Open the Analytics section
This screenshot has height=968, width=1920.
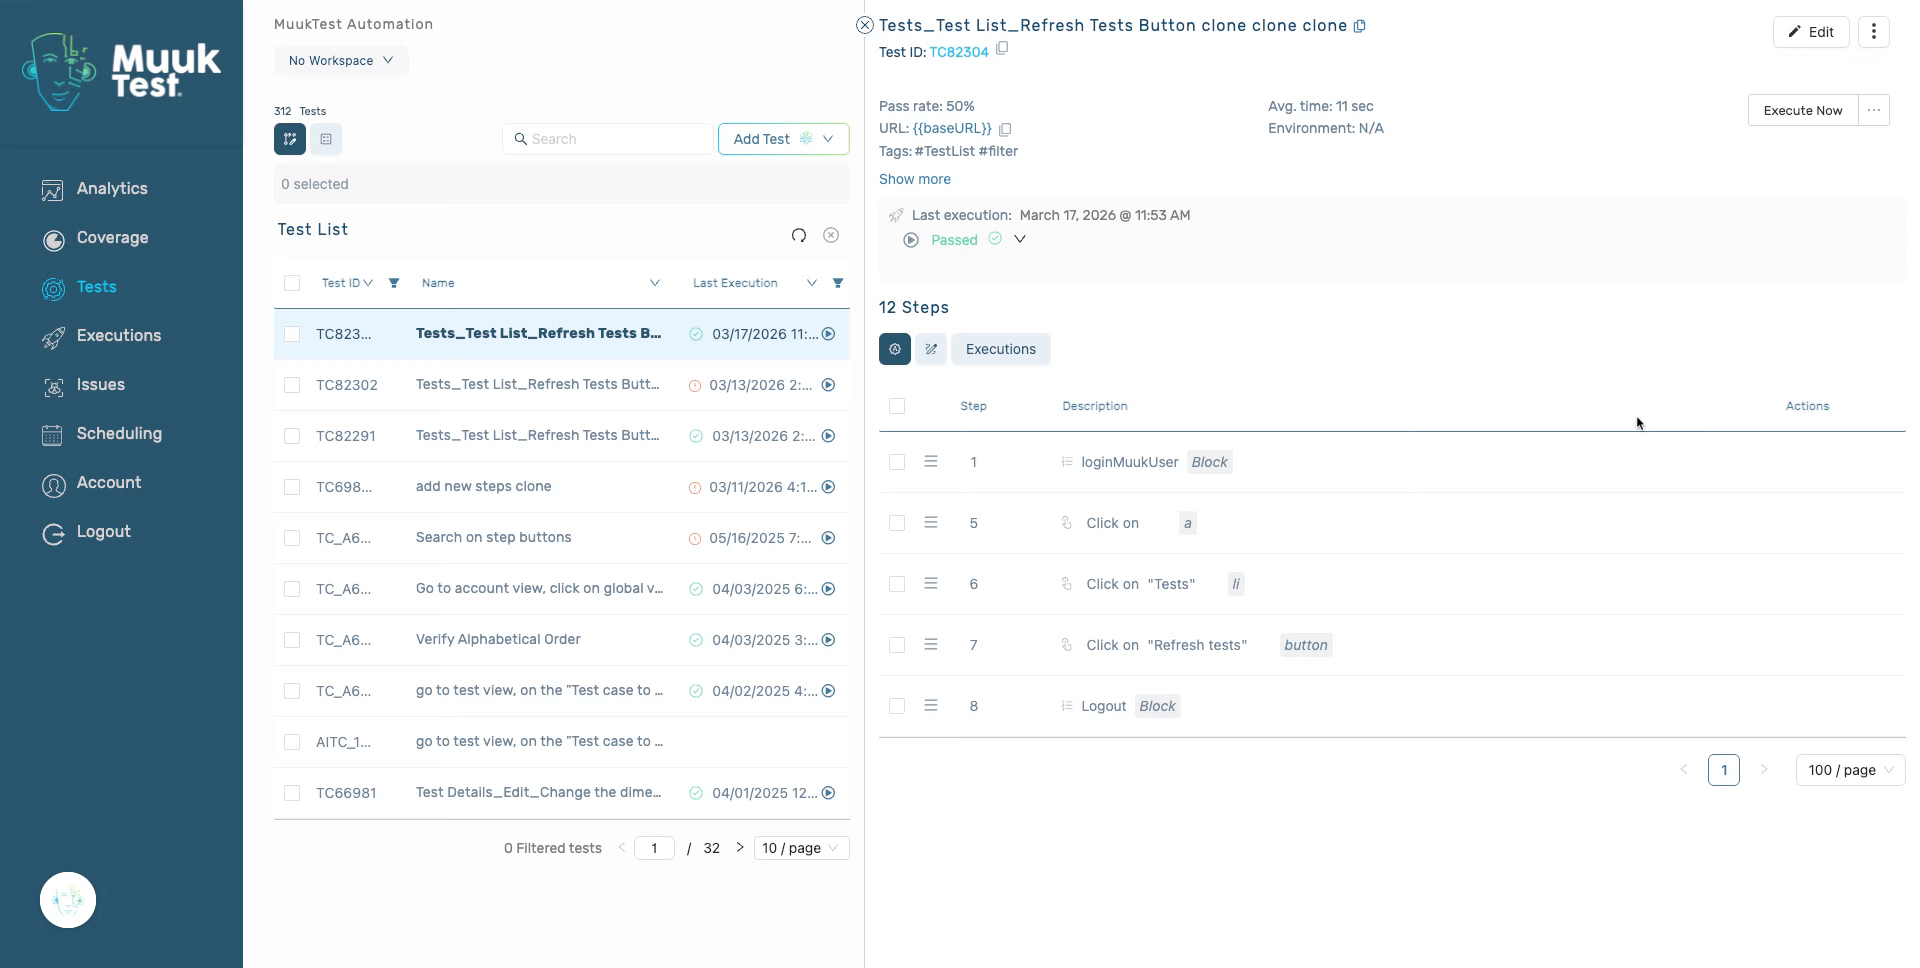point(95,189)
